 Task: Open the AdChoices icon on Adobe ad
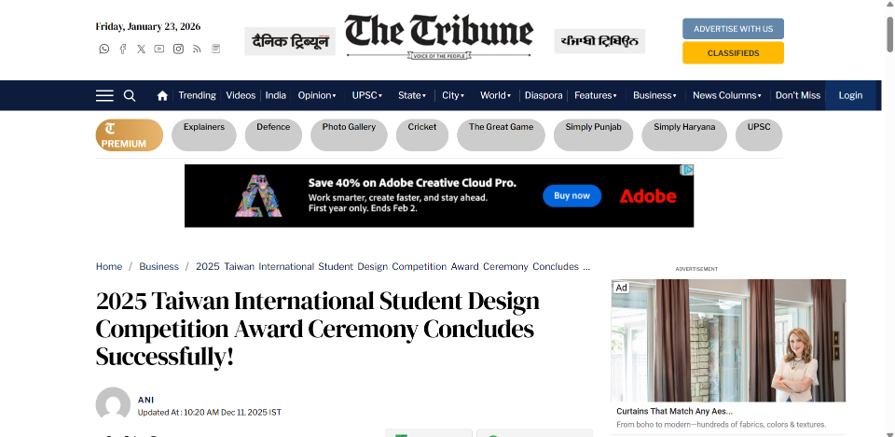687,170
